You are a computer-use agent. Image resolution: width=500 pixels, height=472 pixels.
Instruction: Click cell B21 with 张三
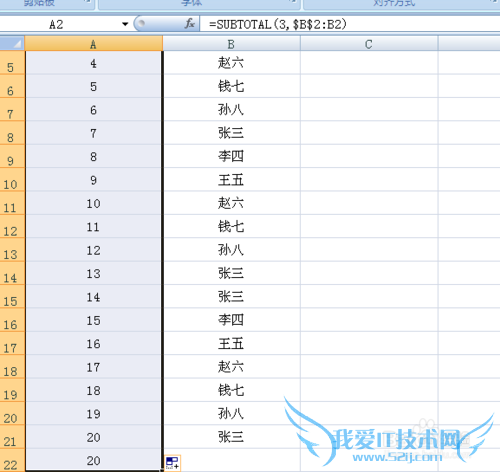(232, 437)
